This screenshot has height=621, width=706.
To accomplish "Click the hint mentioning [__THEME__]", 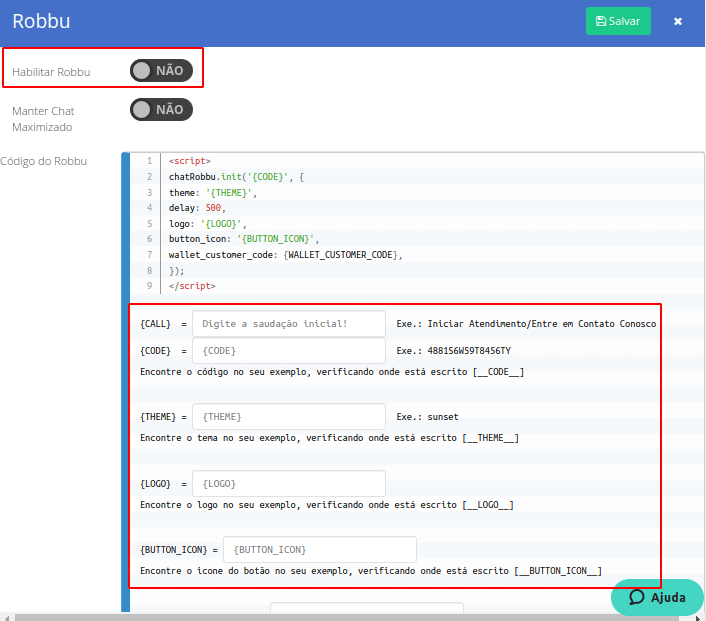I will tap(329, 438).
